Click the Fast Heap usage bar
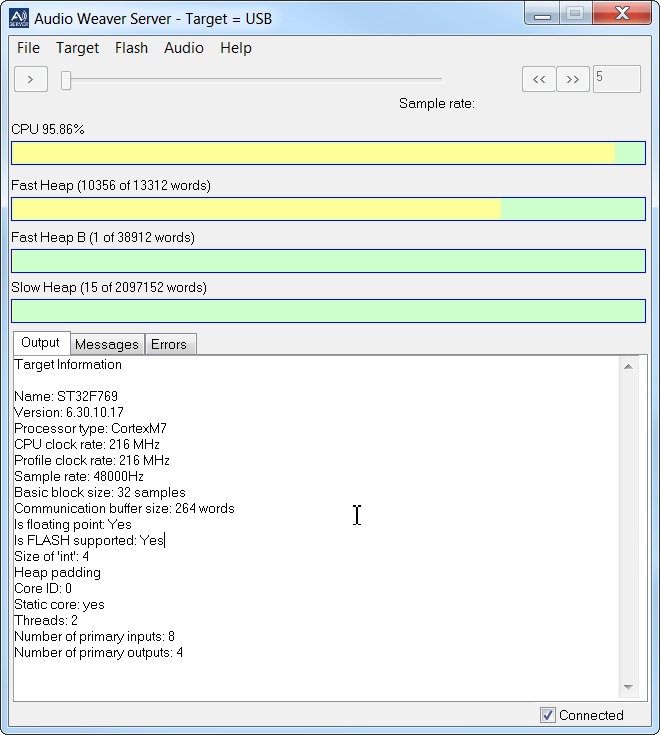 click(x=328, y=208)
